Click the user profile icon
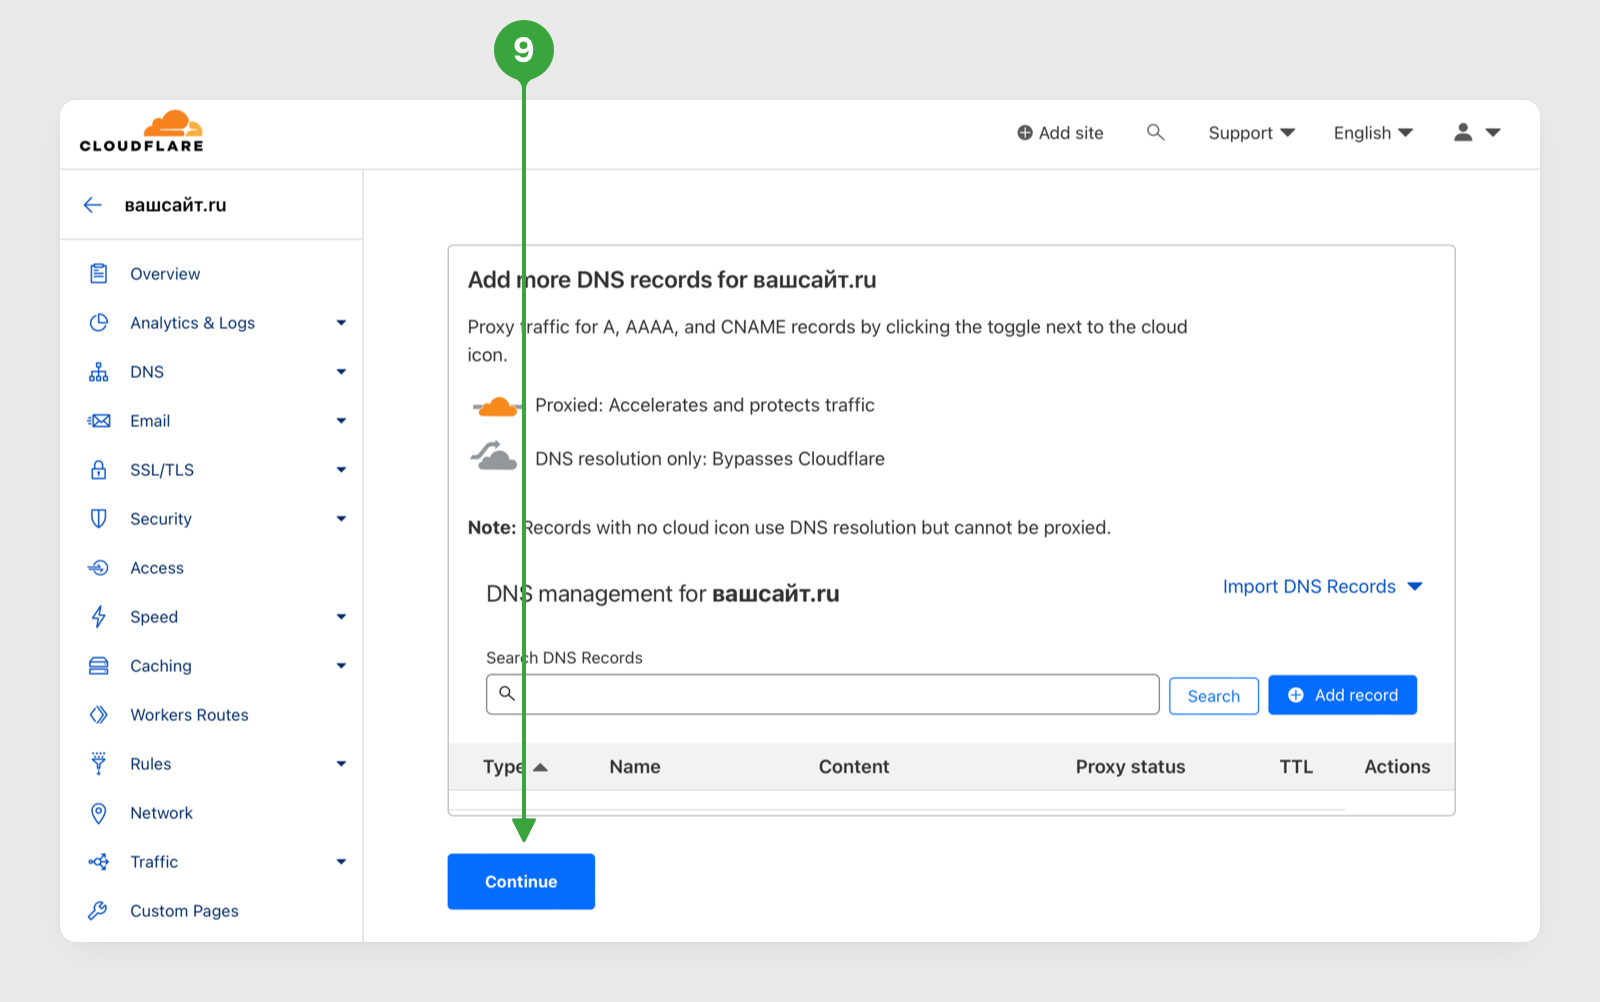This screenshot has height=1002, width=1600. [x=1463, y=132]
